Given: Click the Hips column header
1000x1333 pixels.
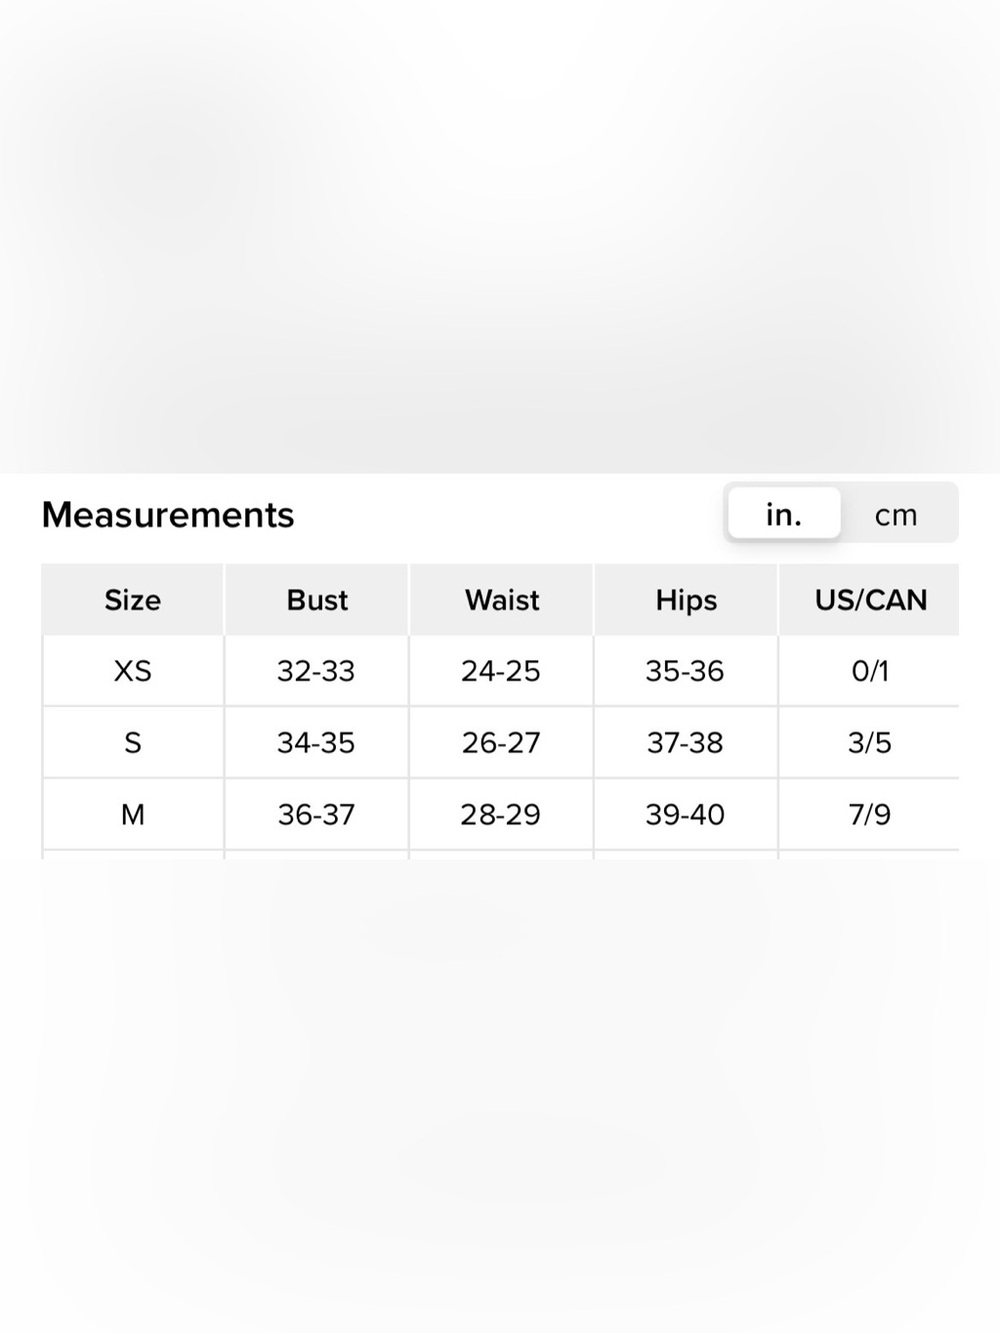Looking at the screenshot, I should coord(686,600).
